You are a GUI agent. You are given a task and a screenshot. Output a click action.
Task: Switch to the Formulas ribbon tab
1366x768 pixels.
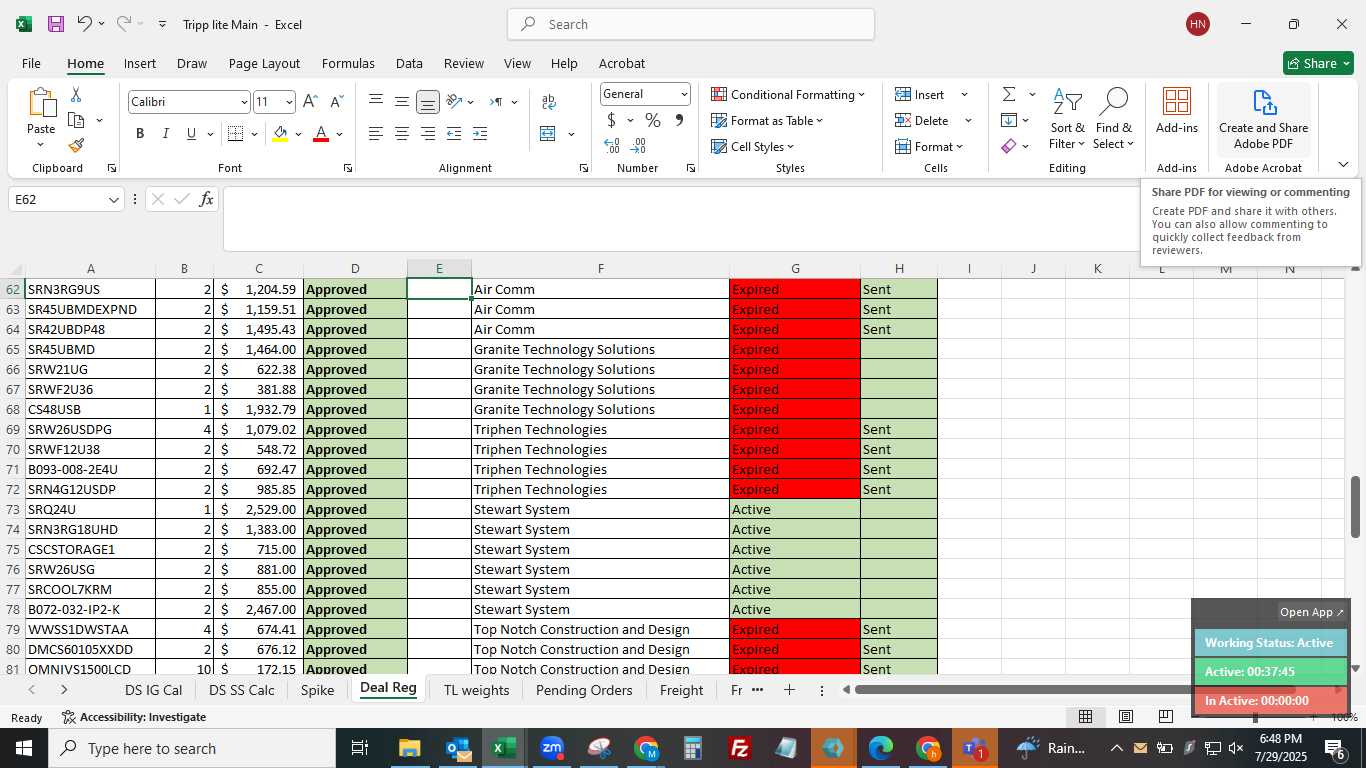click(348, 63)
